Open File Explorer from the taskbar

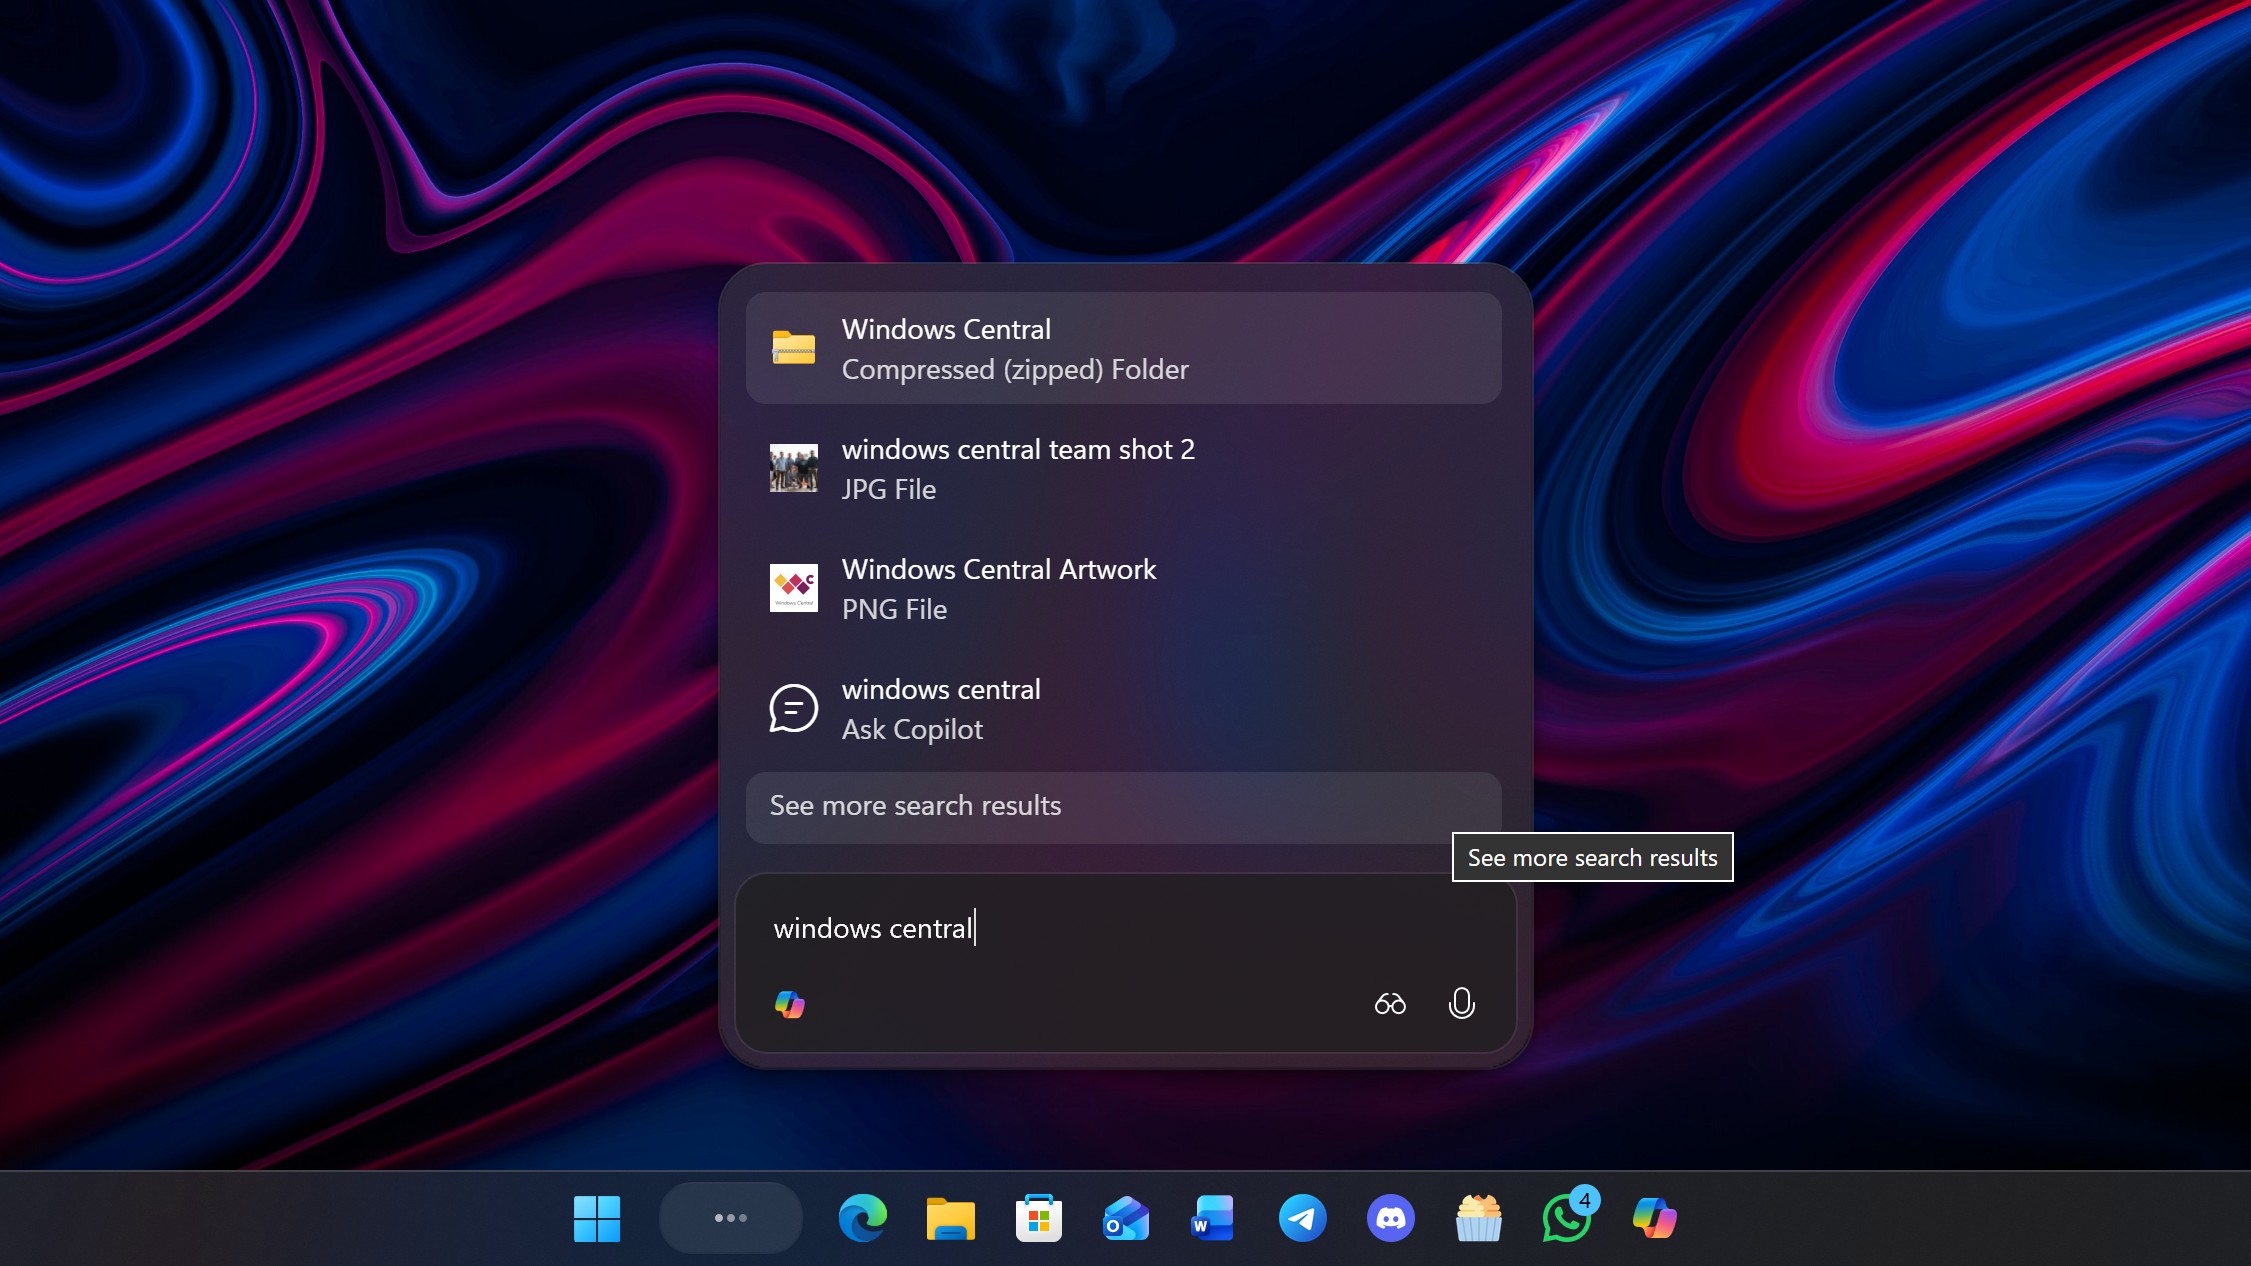tap(950, 1218)
